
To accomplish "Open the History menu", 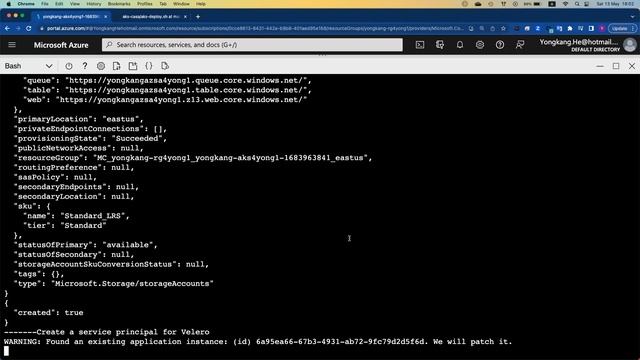I will point(93,4).
